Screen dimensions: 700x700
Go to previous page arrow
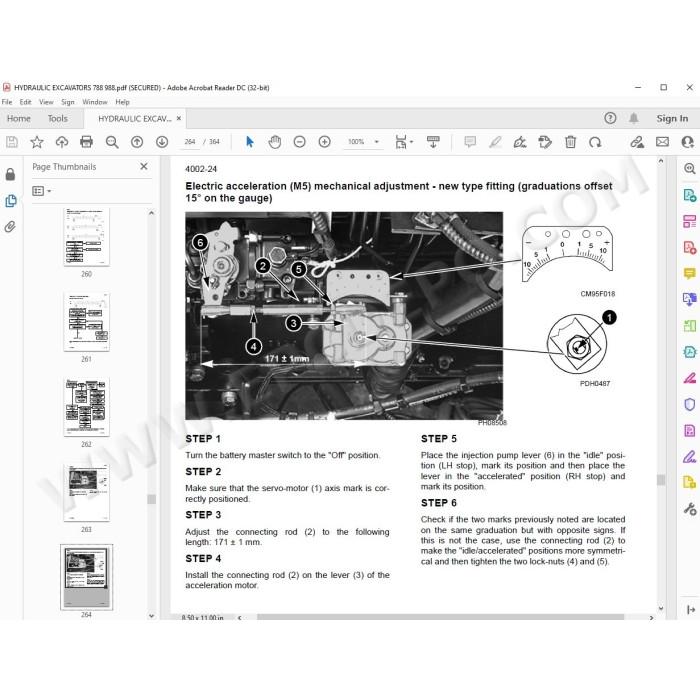[x=137, y=142]
